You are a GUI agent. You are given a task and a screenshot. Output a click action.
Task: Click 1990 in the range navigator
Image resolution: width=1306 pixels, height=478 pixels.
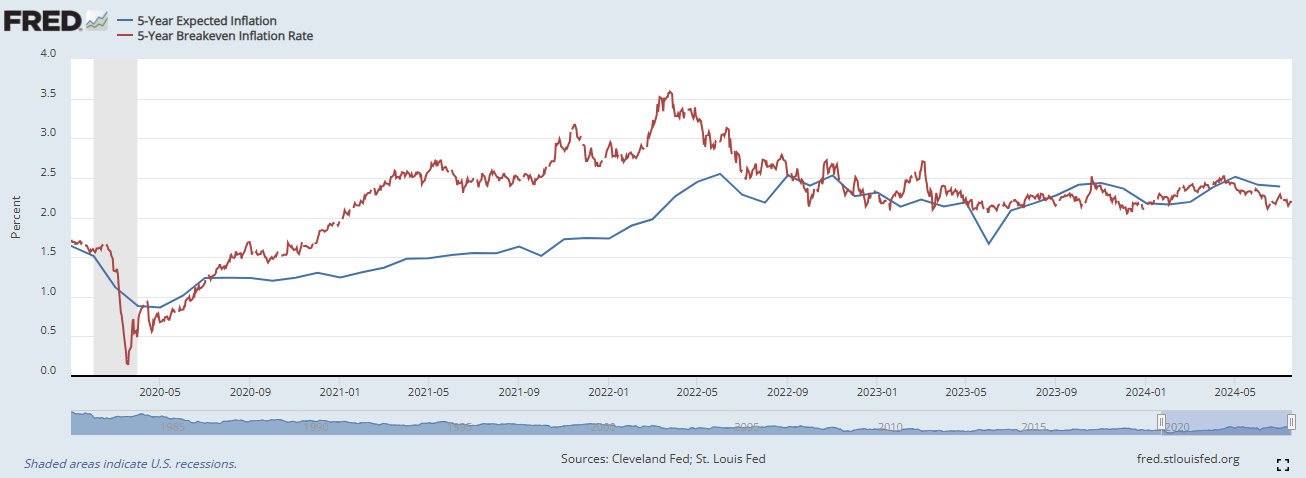pos(316,427)
